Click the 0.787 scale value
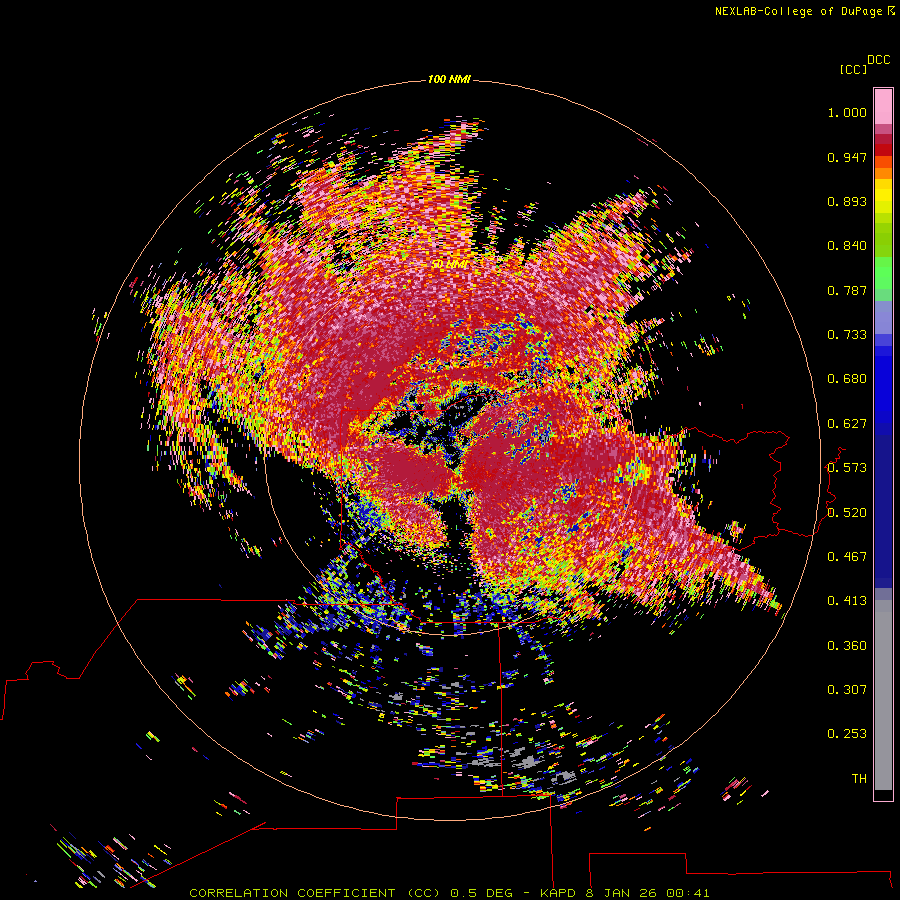Image resolution: width=900 pixels, height=900 pixels. [847, 290]
